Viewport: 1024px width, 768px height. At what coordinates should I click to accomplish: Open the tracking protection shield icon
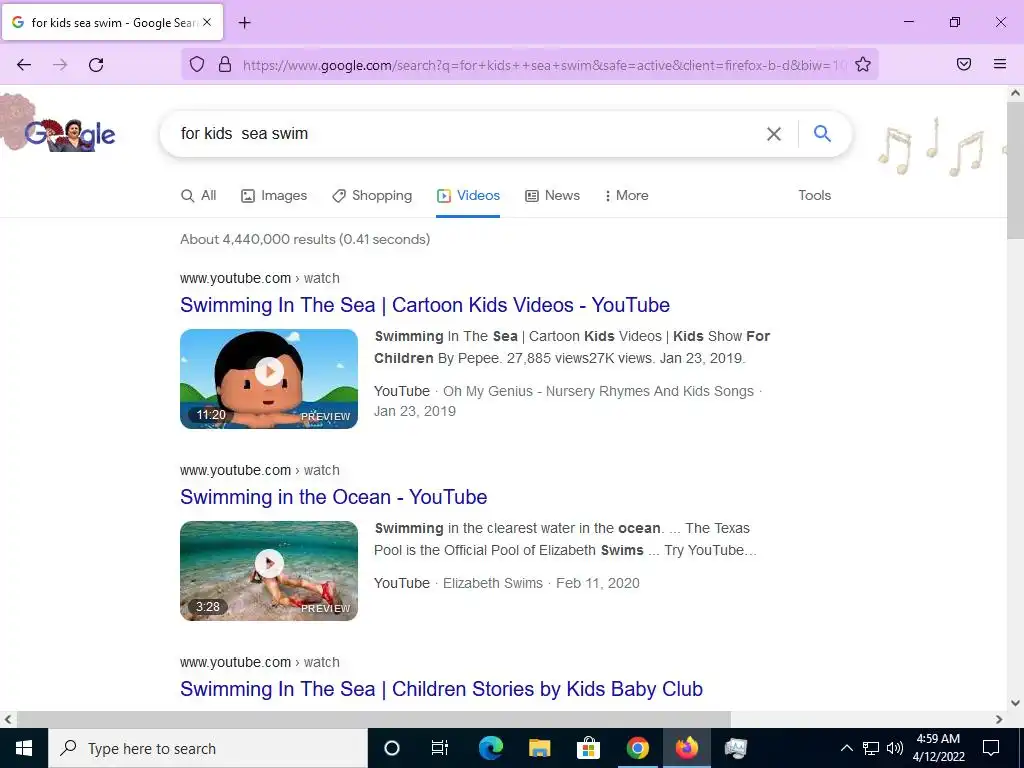[197, 64]
